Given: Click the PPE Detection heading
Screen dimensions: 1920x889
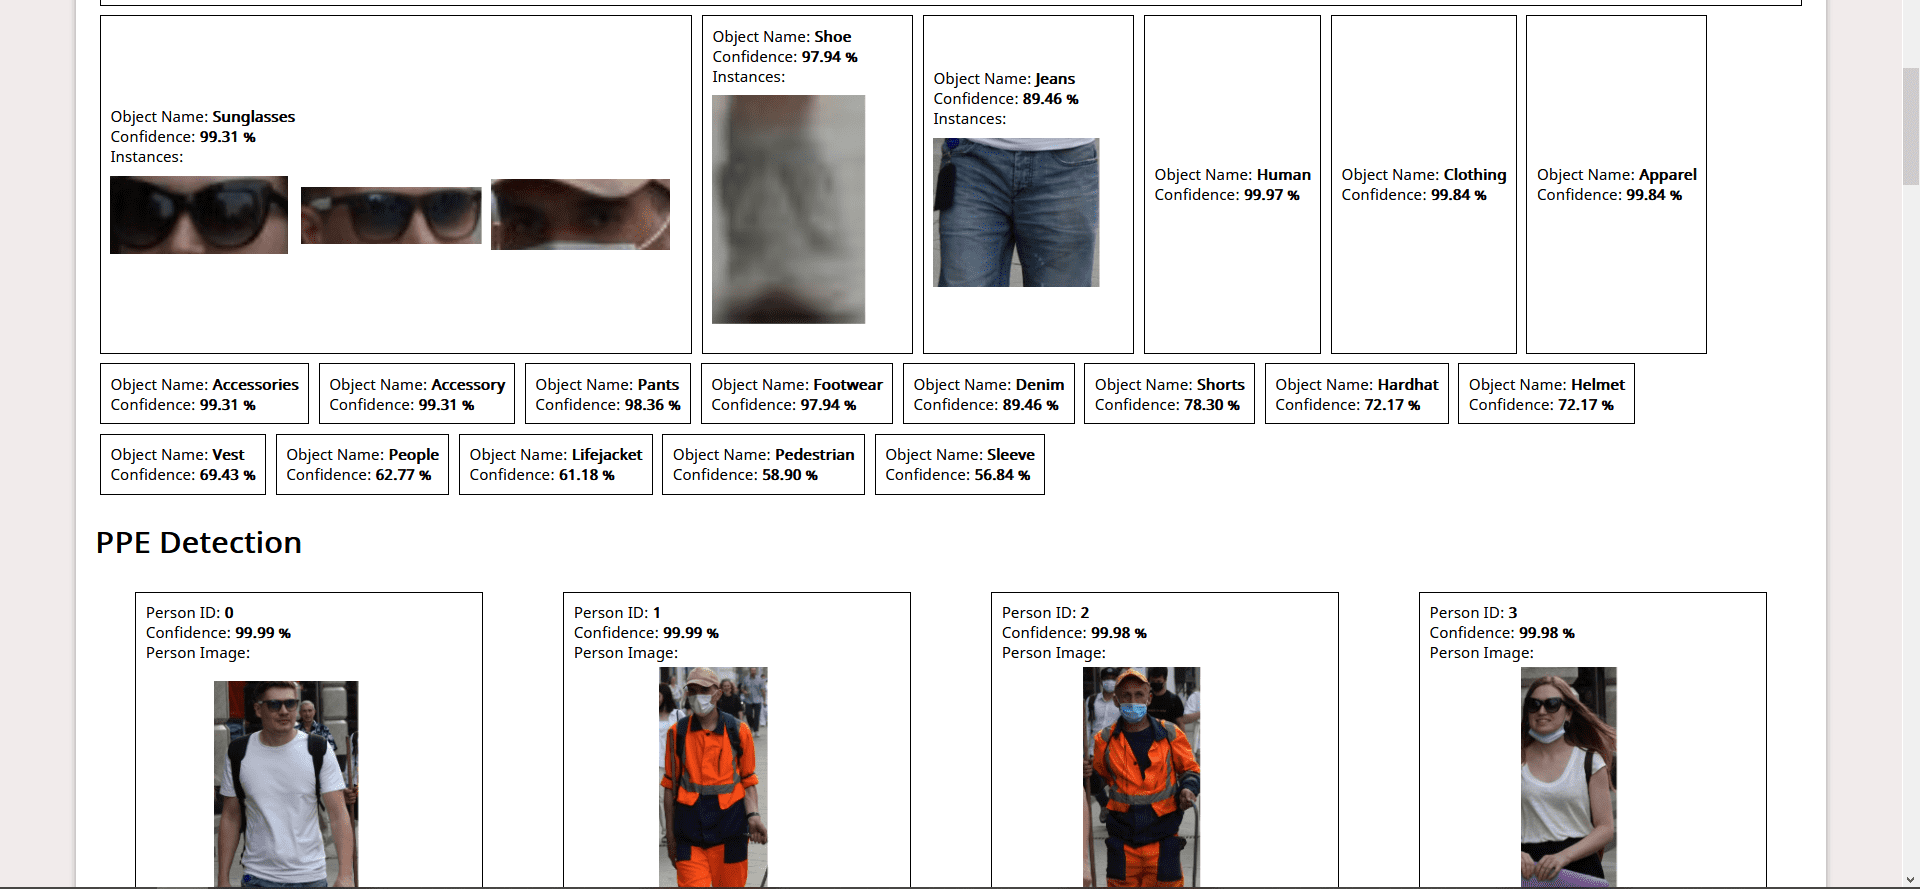Looking at the screenshot, I should [199, 542].
